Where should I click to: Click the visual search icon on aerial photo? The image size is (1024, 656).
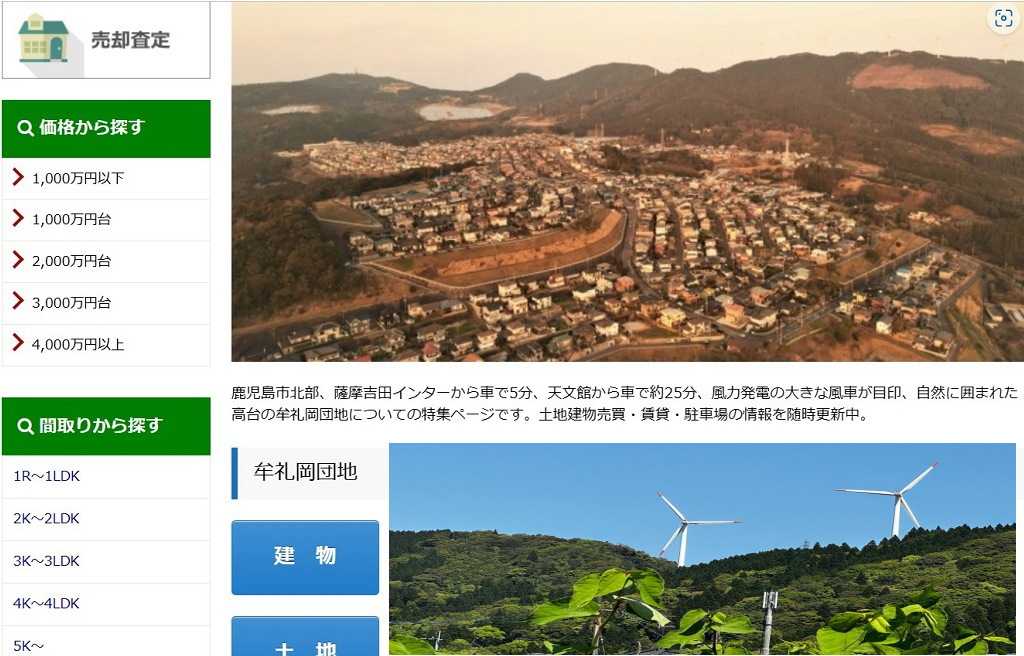point(1002,18)
